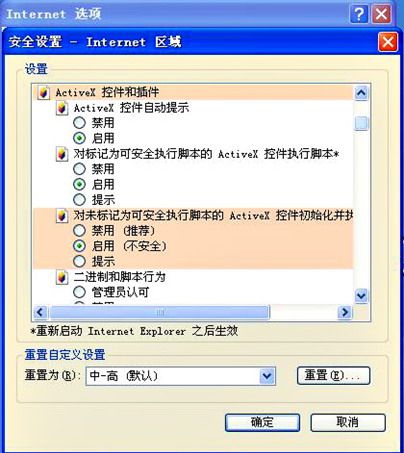Image resolution: width=404 pixels, height=453 pixels.
Task: Open the 重置为 中-高 (默认) dropdown
Action: [267, 376]
